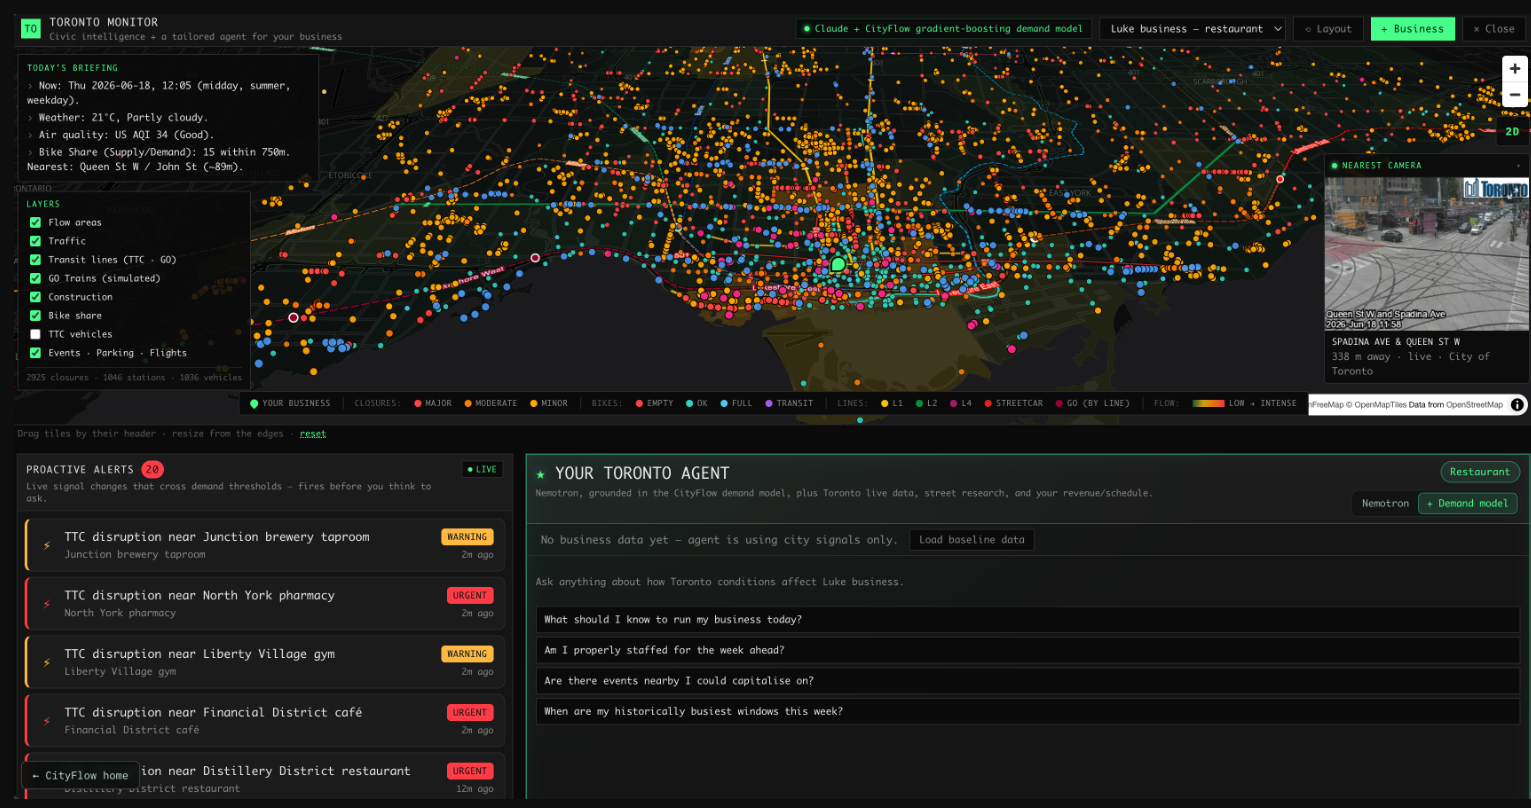Screen dimensions: 1531x808
Task: Click the TORONTO MONITOR title text
Action: coord(104,22)
